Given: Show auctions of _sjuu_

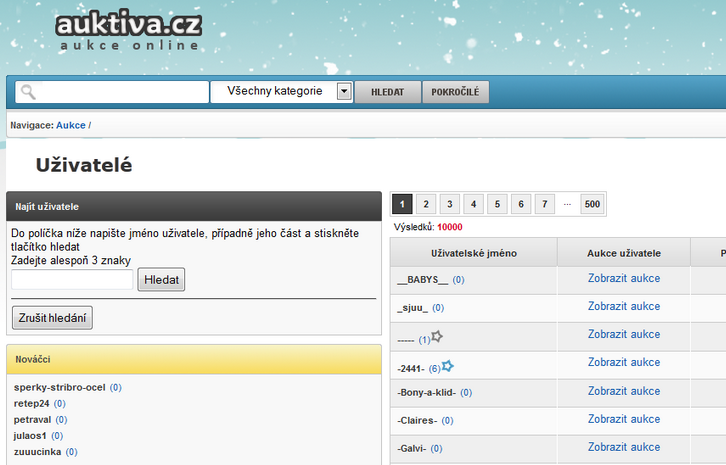Looking at the screenshot, I should tap(624, 306).
